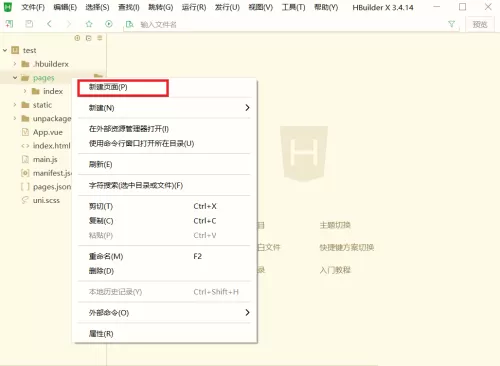Image resolution: width=500 pixels, height=366 pixels.
Task: Go back with the left arrow icon
Action: (49, 24)
